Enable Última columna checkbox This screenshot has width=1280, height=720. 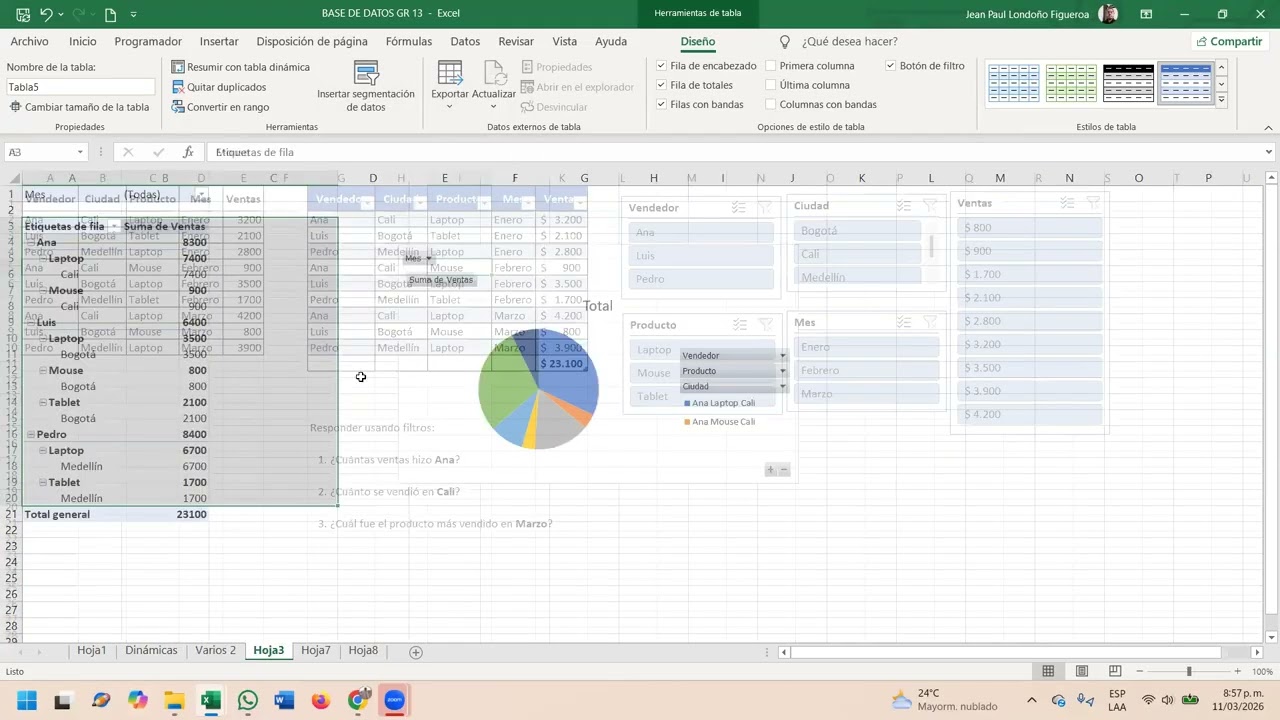pyautogui.click(x=771, y=85)
